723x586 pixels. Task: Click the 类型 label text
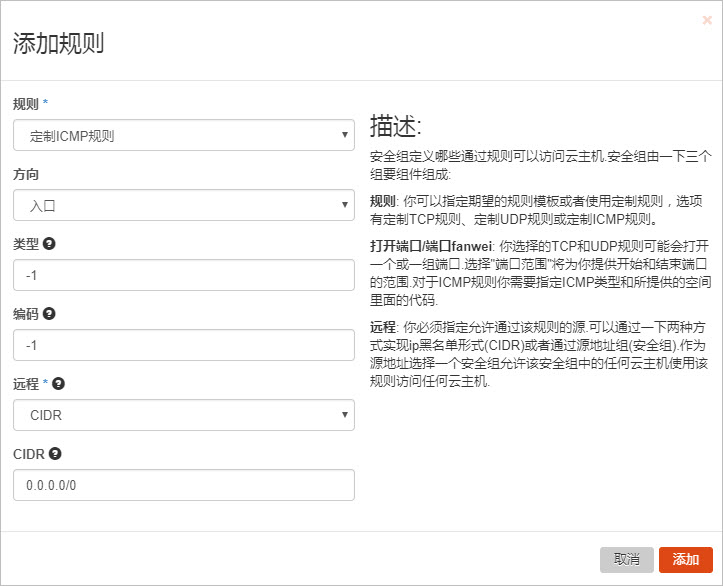pos(25,244)
